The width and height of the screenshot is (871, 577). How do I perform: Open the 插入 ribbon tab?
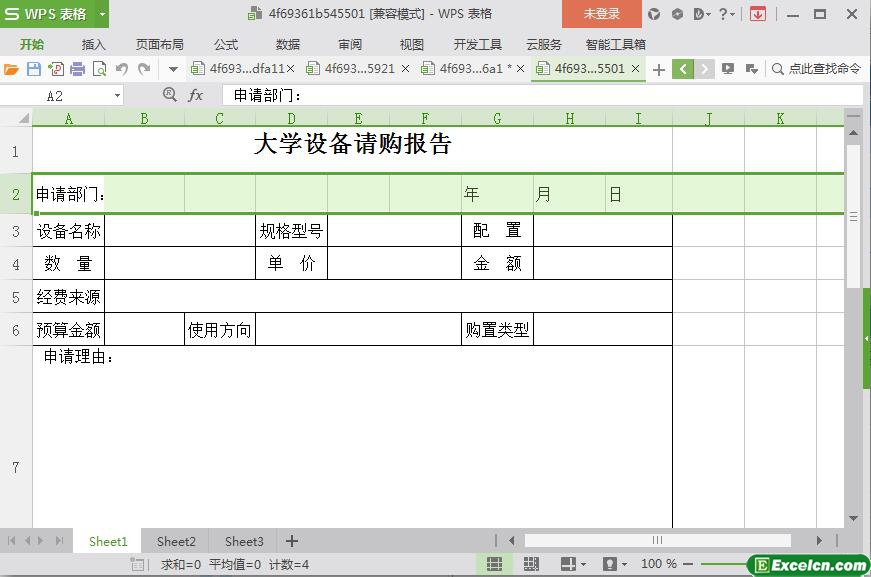coord(93,44)
